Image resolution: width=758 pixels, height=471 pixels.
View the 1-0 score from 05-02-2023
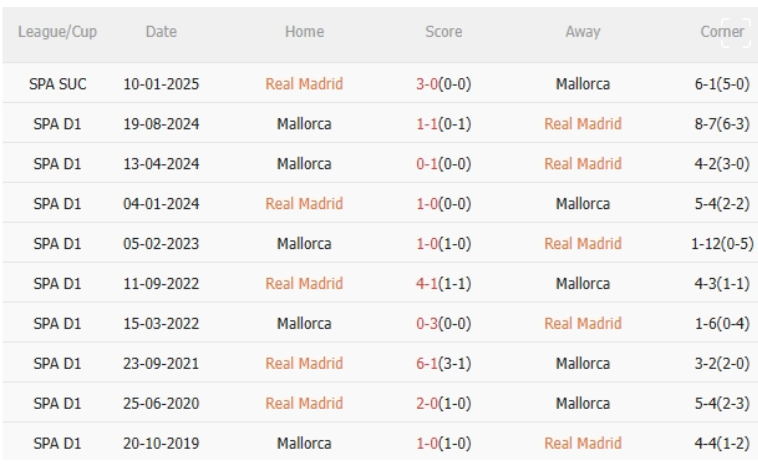click(x=443, y=244)
